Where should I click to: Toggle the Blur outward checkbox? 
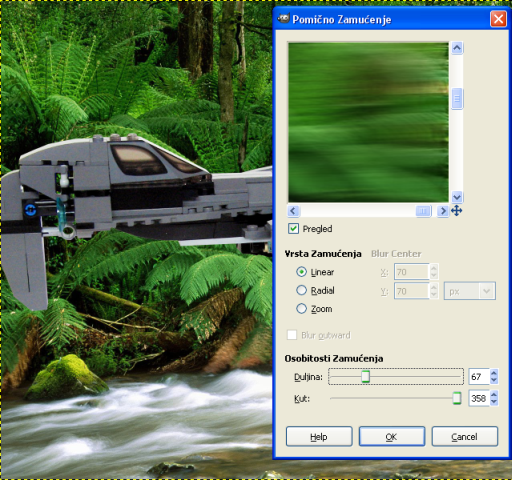pyautogui.click(x=292, y=335)
